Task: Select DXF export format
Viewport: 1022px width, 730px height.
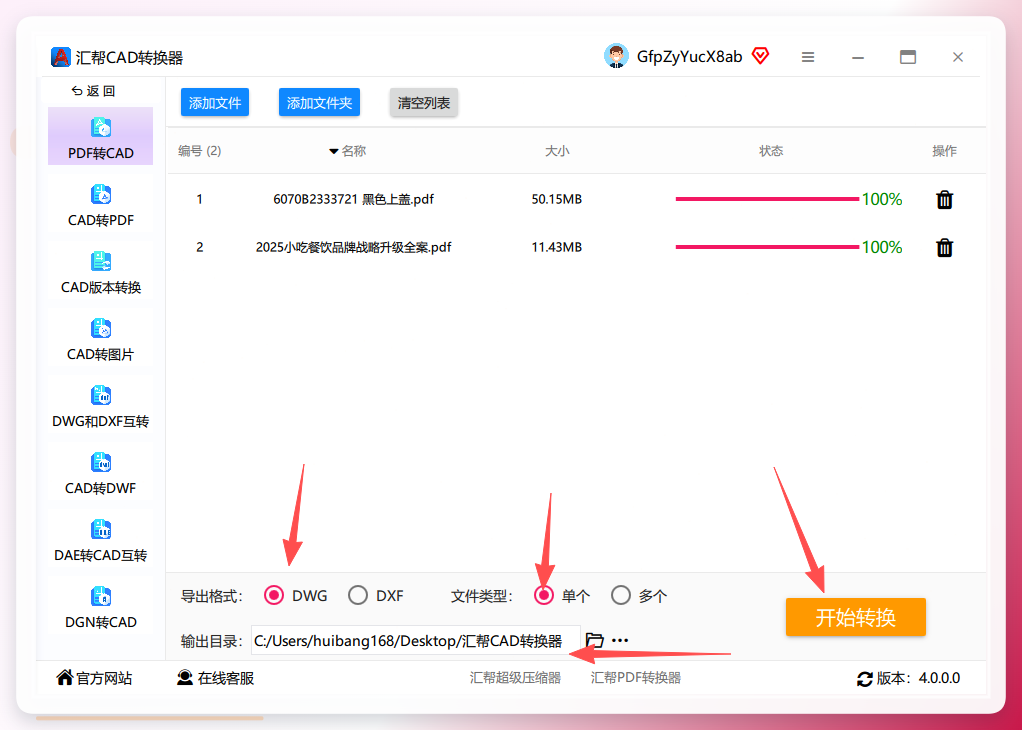Action: [x=357, y=595]
